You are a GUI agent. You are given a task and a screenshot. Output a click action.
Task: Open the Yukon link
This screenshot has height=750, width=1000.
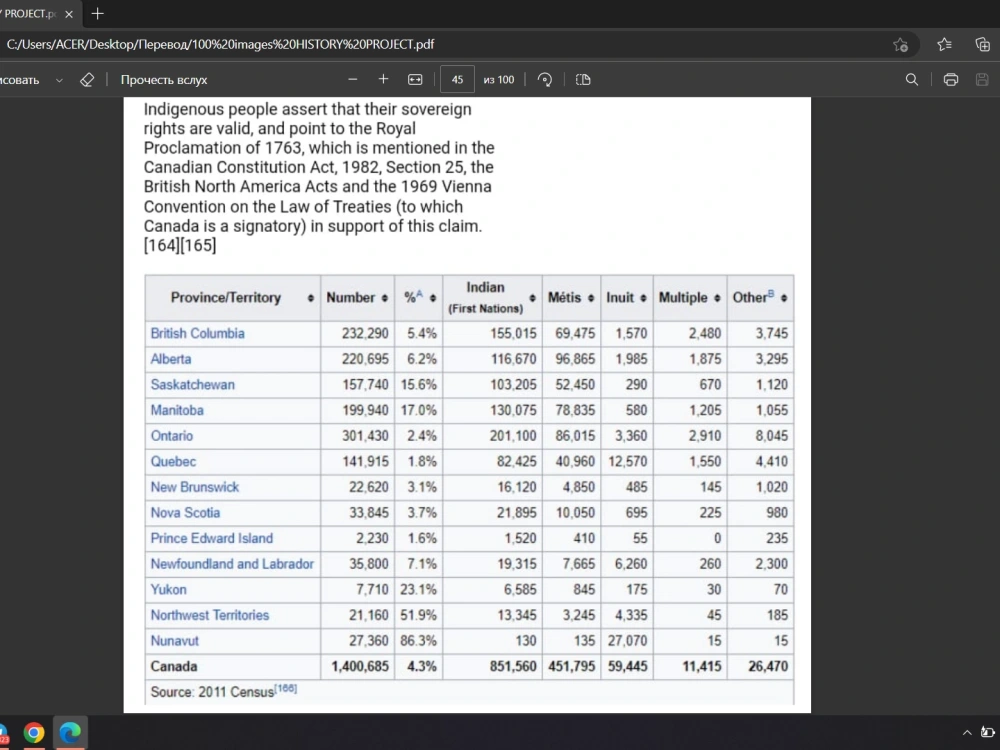point(168,589)
